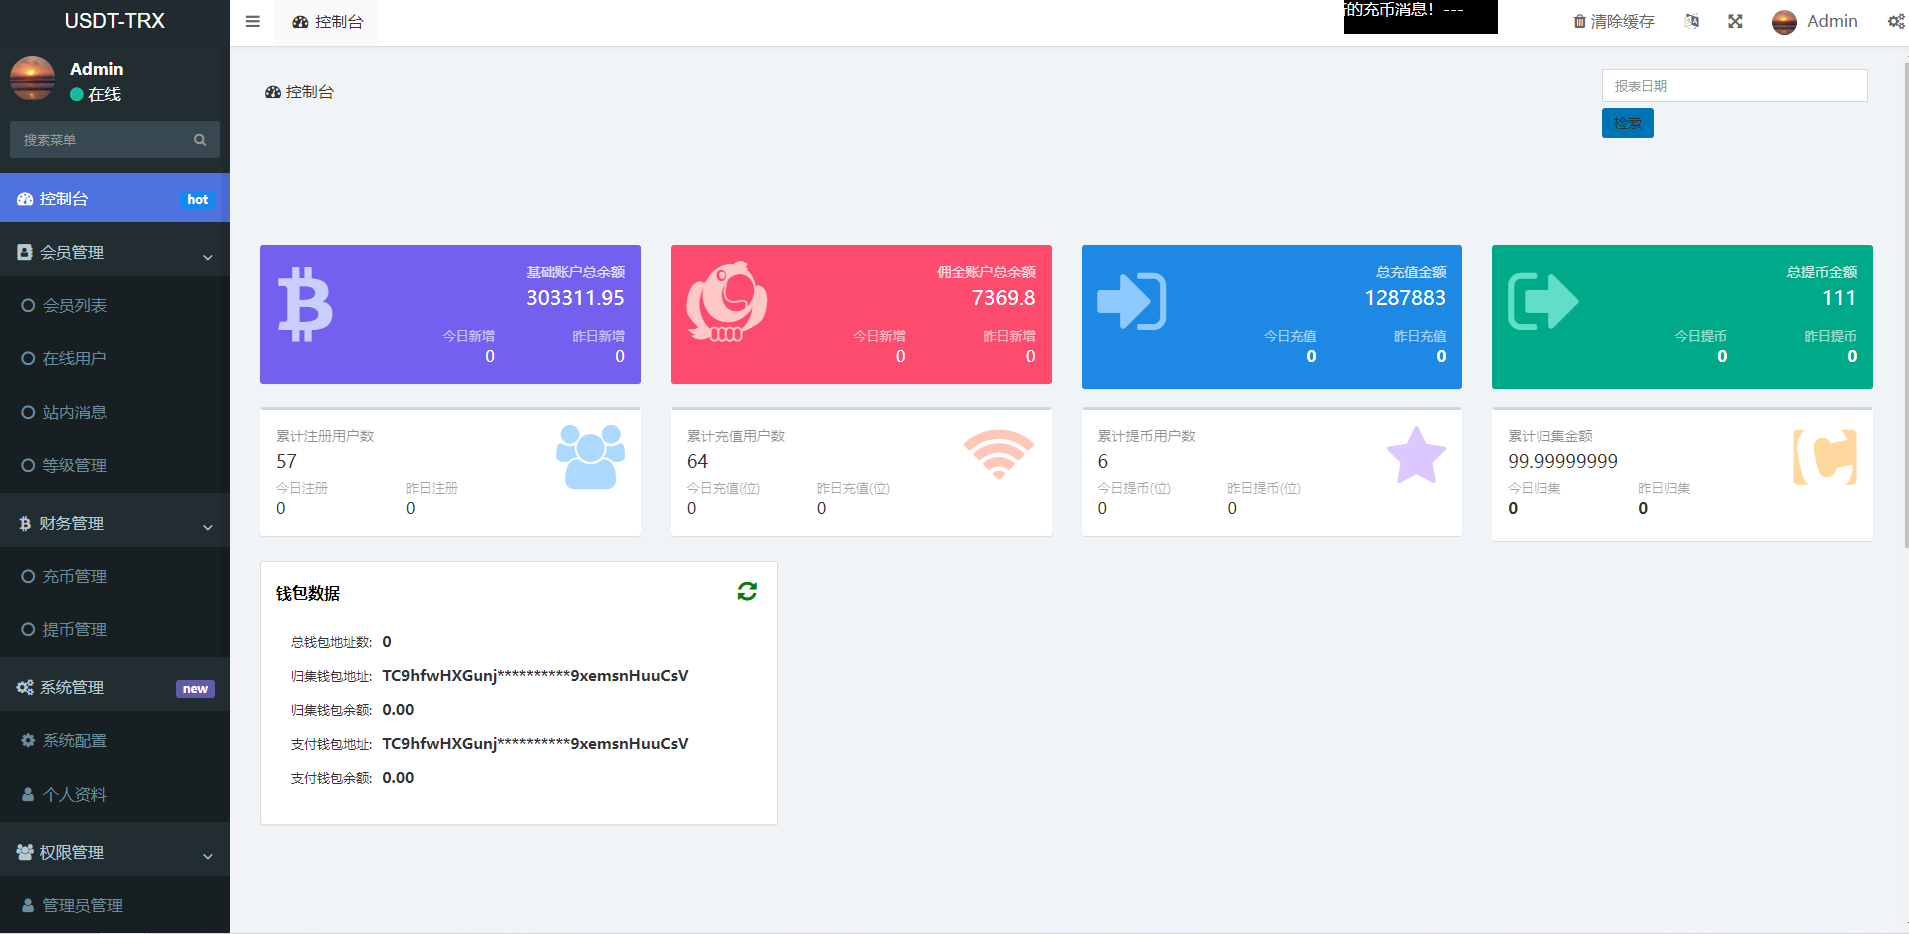Click the Bitcoin icon on purple card
1909x934 pixels.
click(x=305, y=305)
